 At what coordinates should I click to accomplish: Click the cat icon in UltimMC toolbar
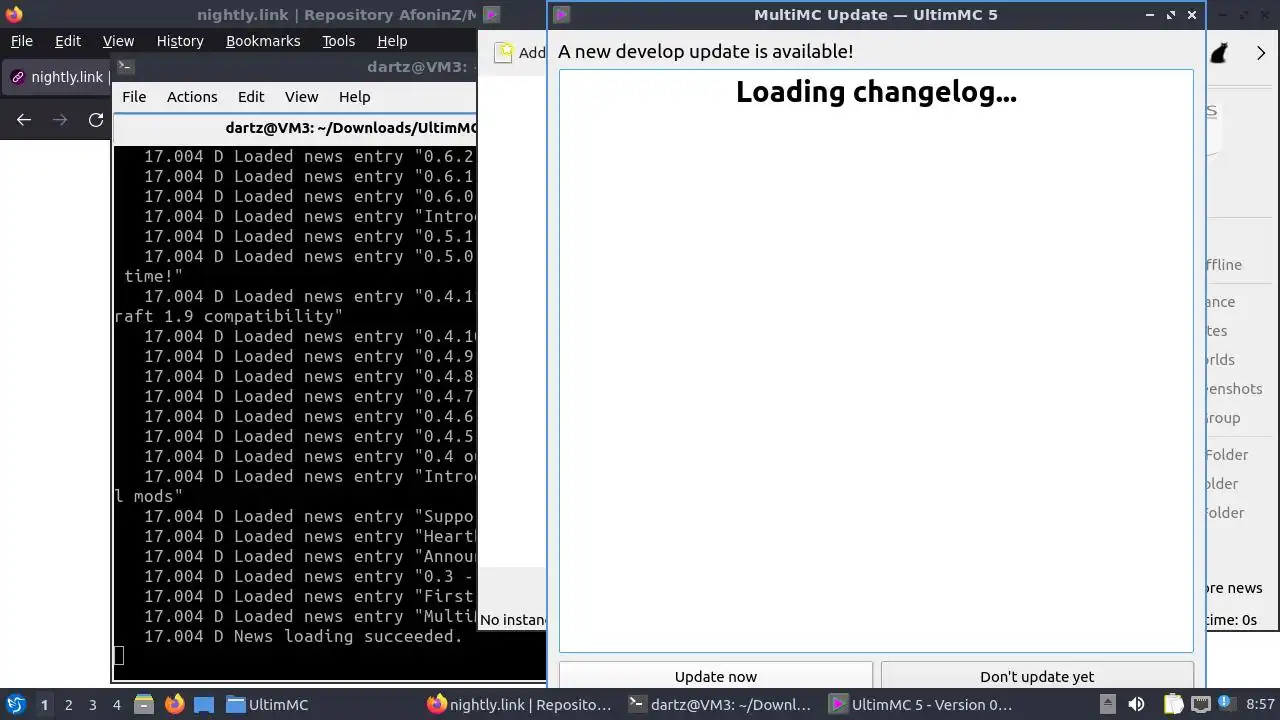pyautogui.click(x=1219, y=53)
